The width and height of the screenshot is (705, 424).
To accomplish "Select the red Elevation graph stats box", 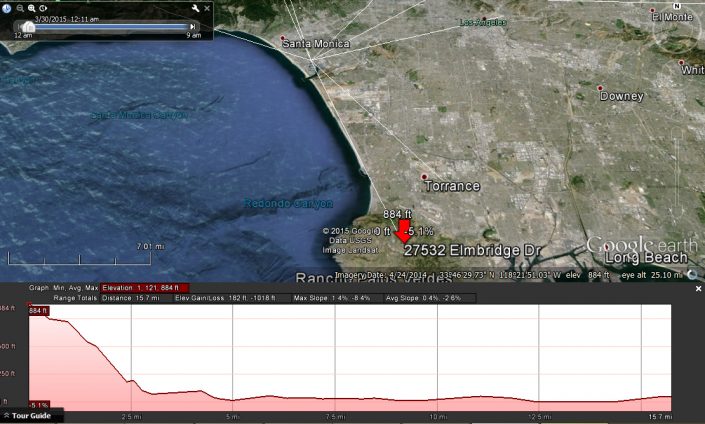I will (x=144, y=288).
